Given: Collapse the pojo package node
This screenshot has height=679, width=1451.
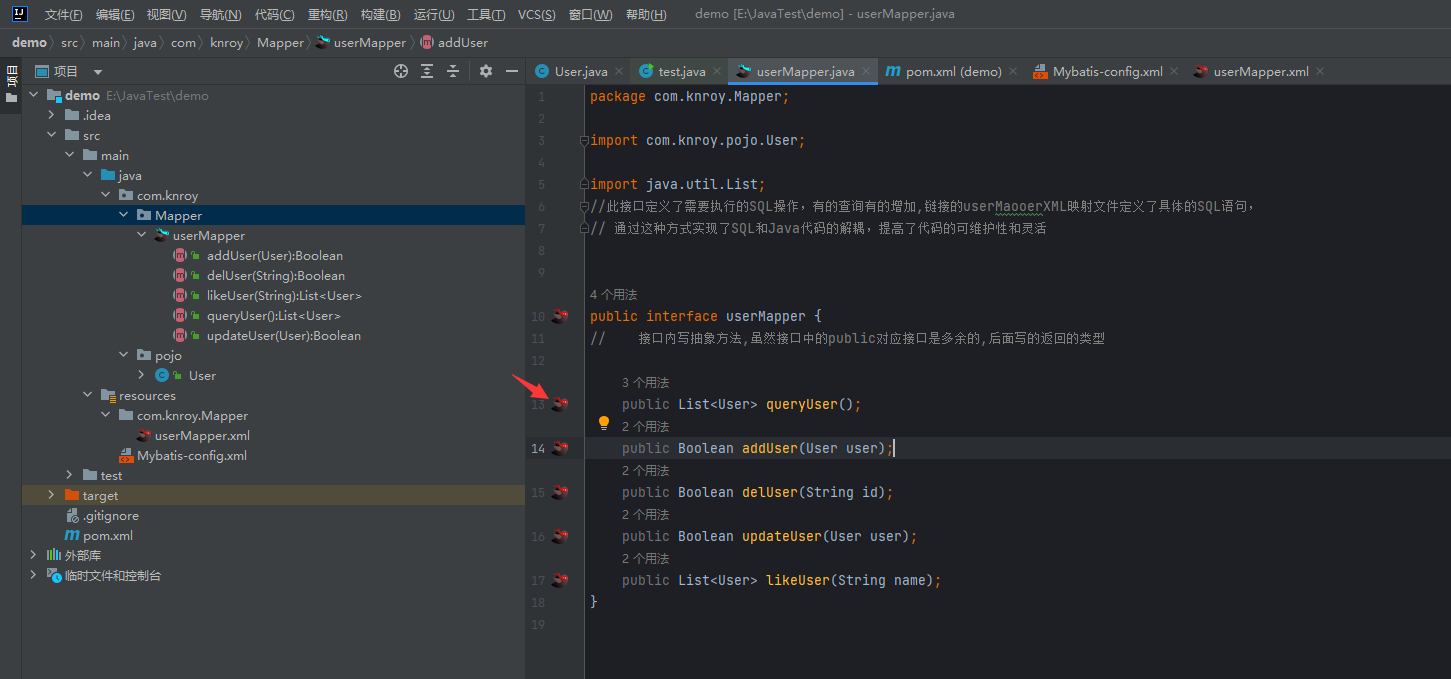Looking at the screenshot, I should [123, 356].
